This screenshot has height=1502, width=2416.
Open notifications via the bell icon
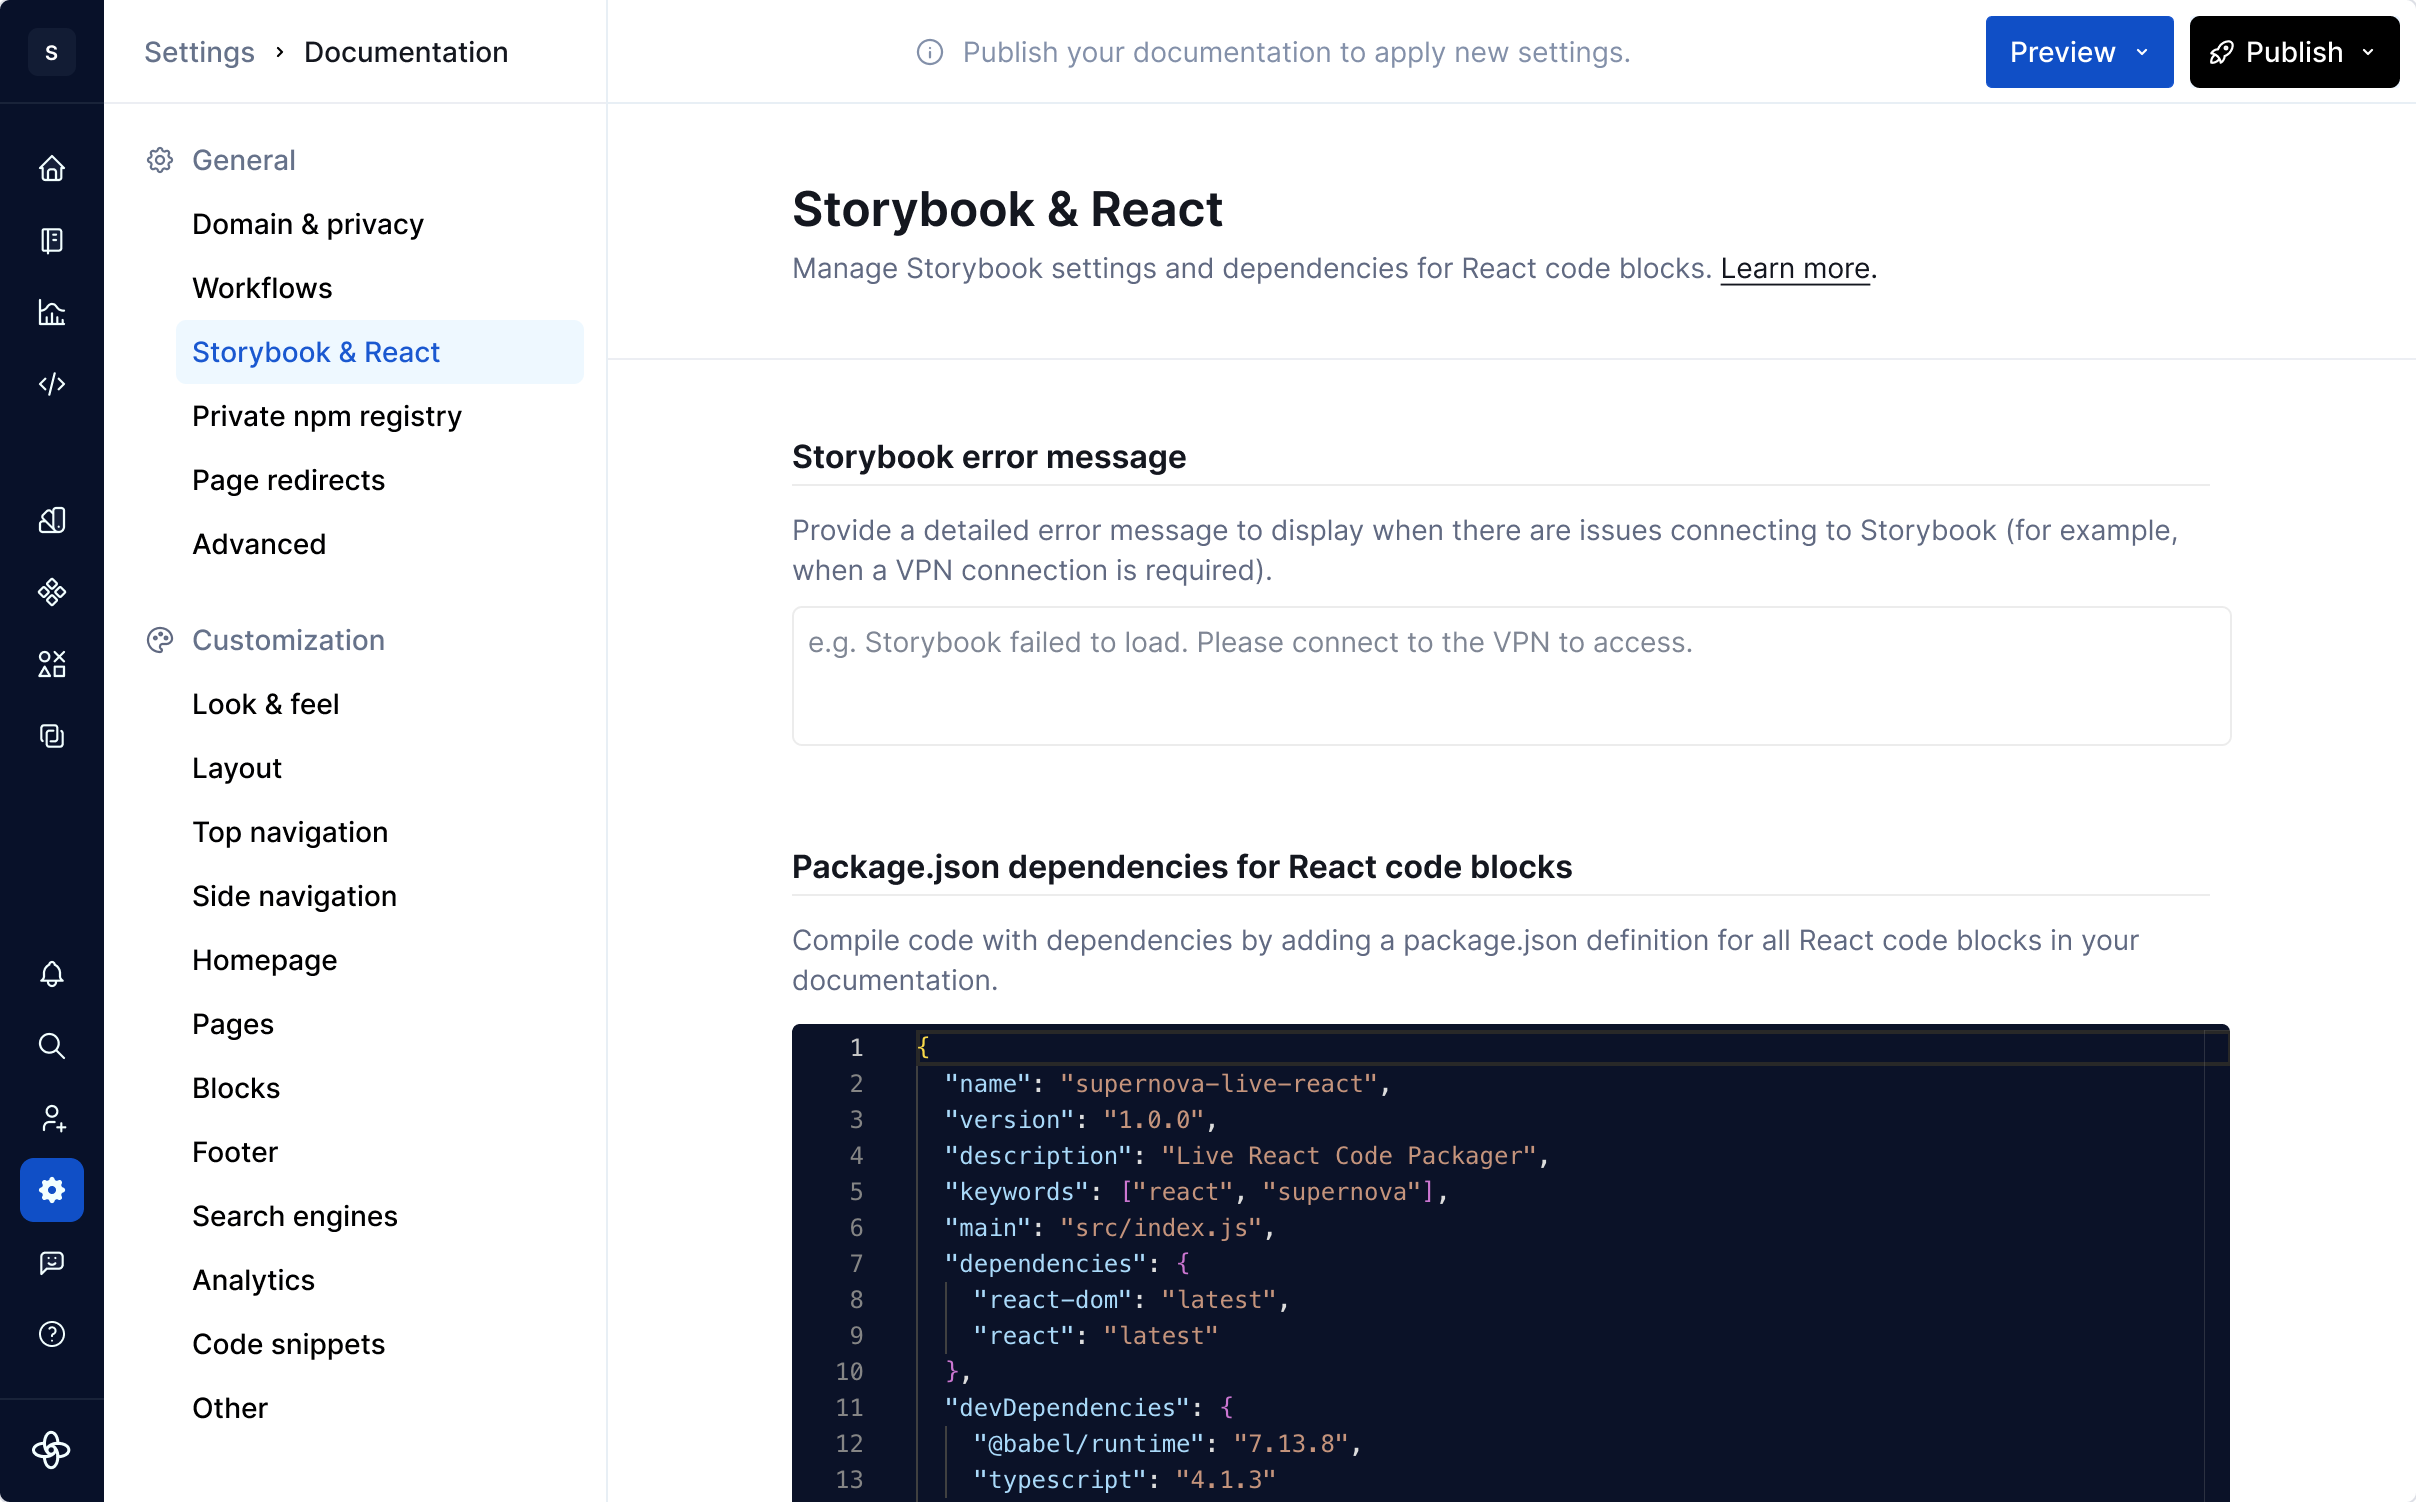click(52, 975)
